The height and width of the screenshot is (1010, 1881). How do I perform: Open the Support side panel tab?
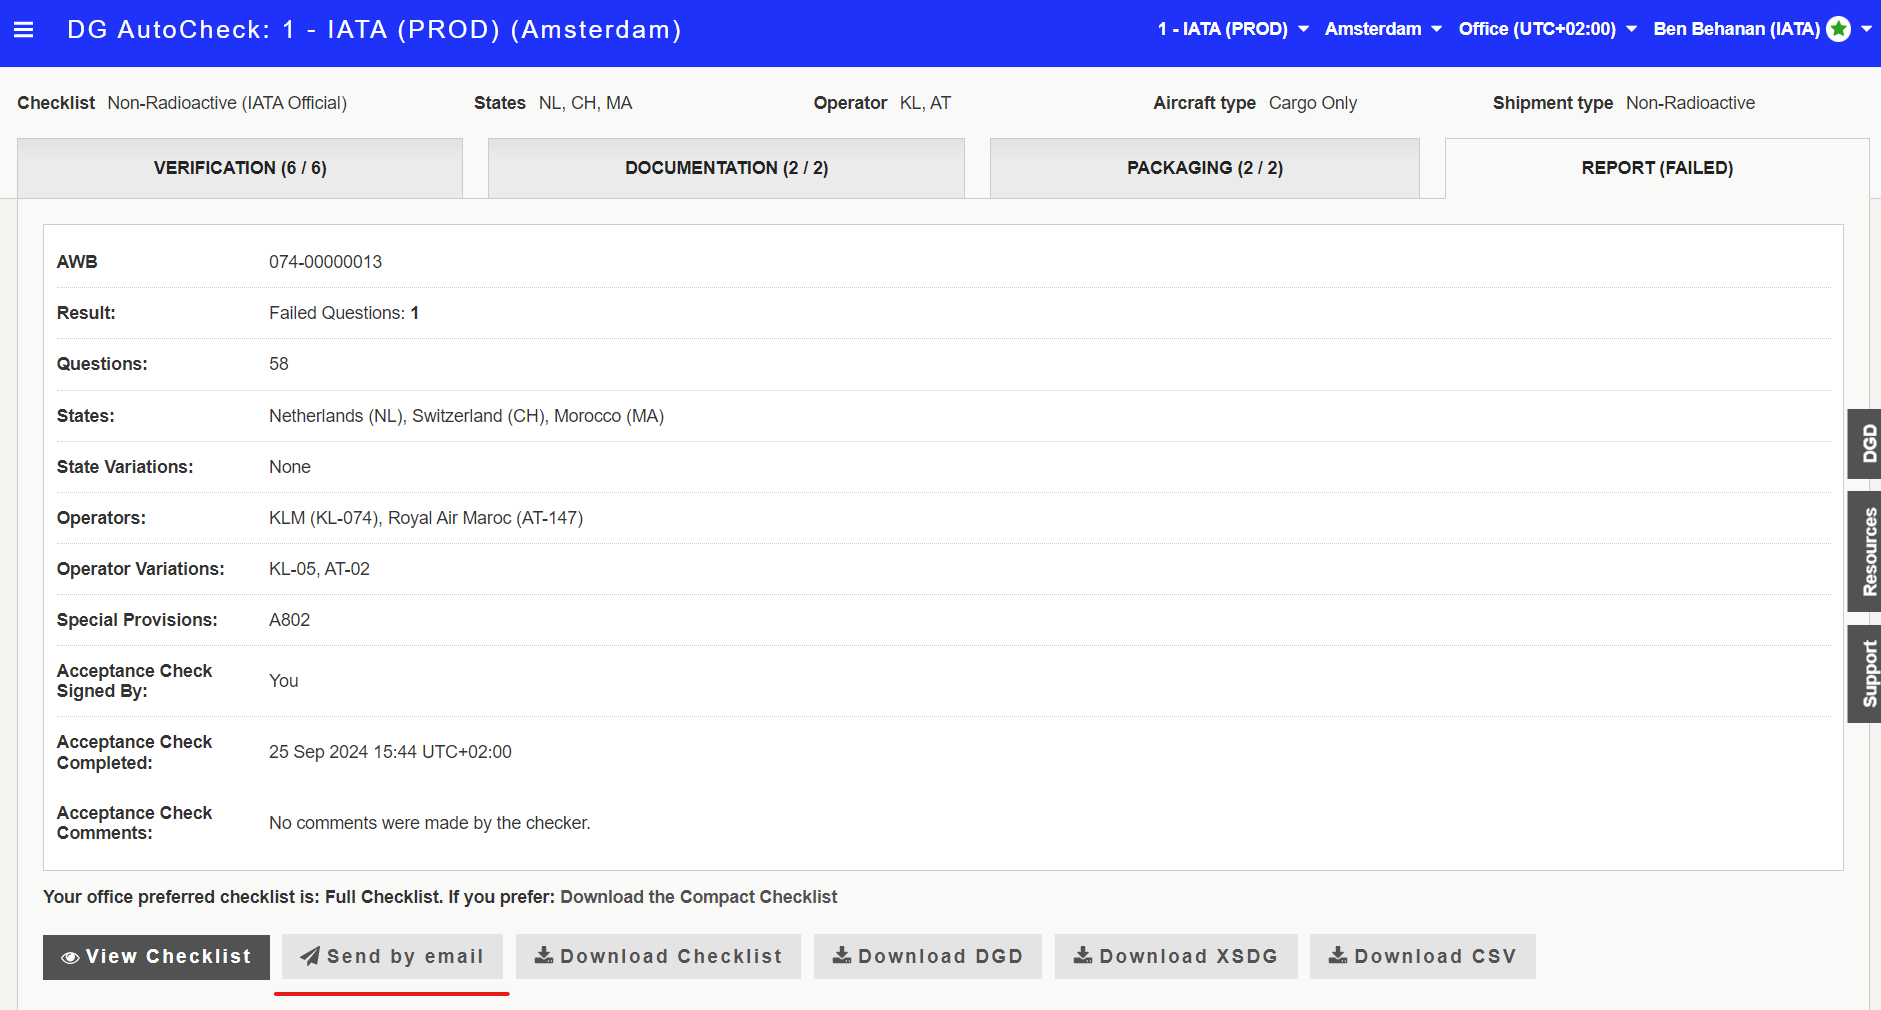point(1864,674)
